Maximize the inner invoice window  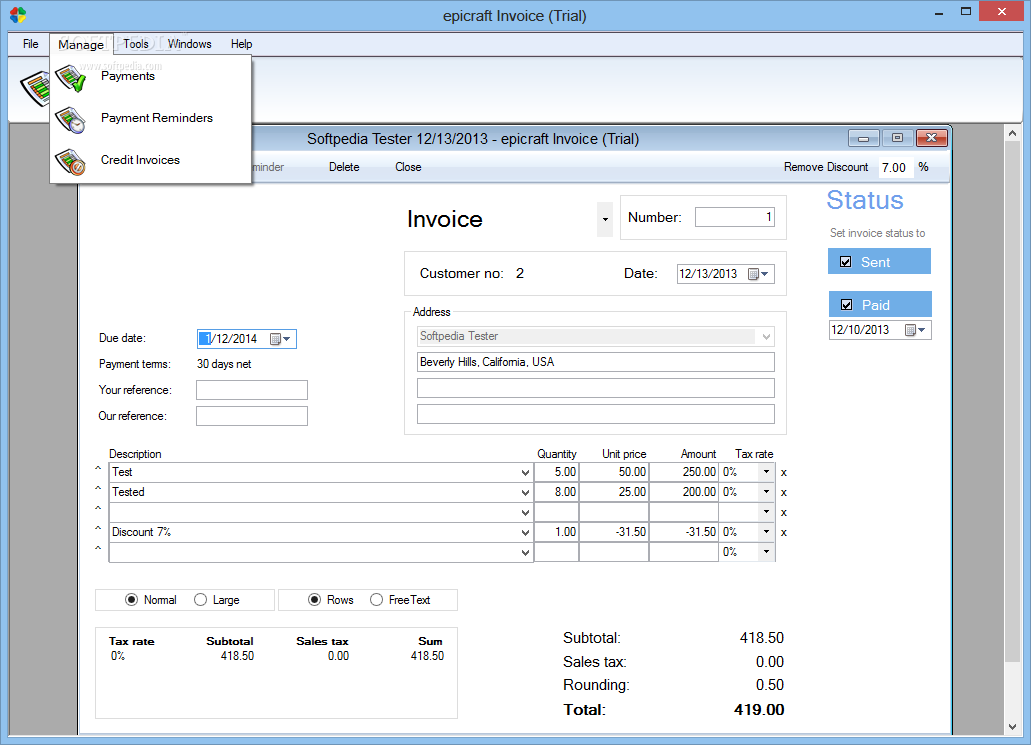tap(897, 138)
